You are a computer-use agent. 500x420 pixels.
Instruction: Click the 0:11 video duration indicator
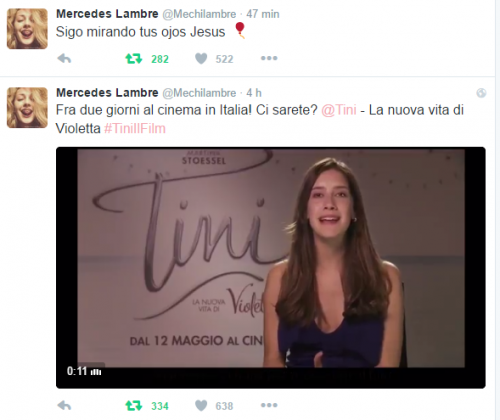(x=84, y=371)
